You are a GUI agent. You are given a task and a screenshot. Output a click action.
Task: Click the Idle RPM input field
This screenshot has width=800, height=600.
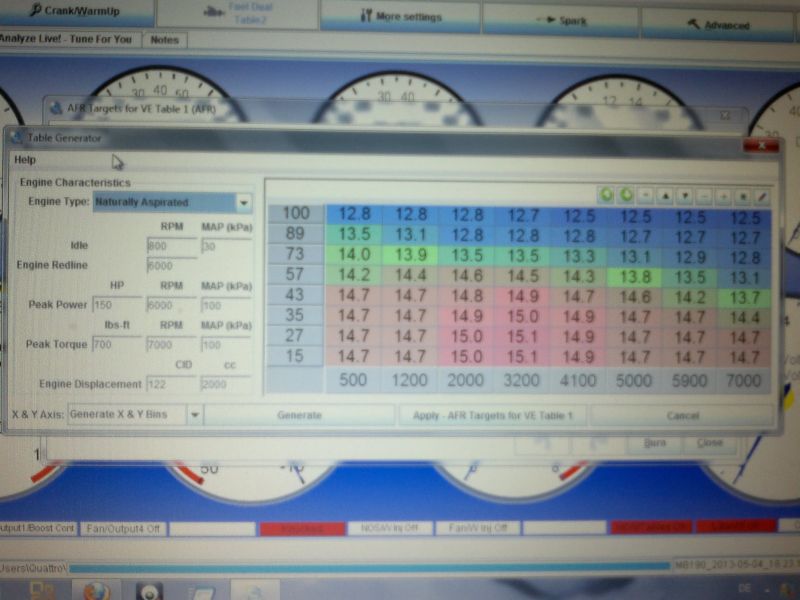point(171,245)
